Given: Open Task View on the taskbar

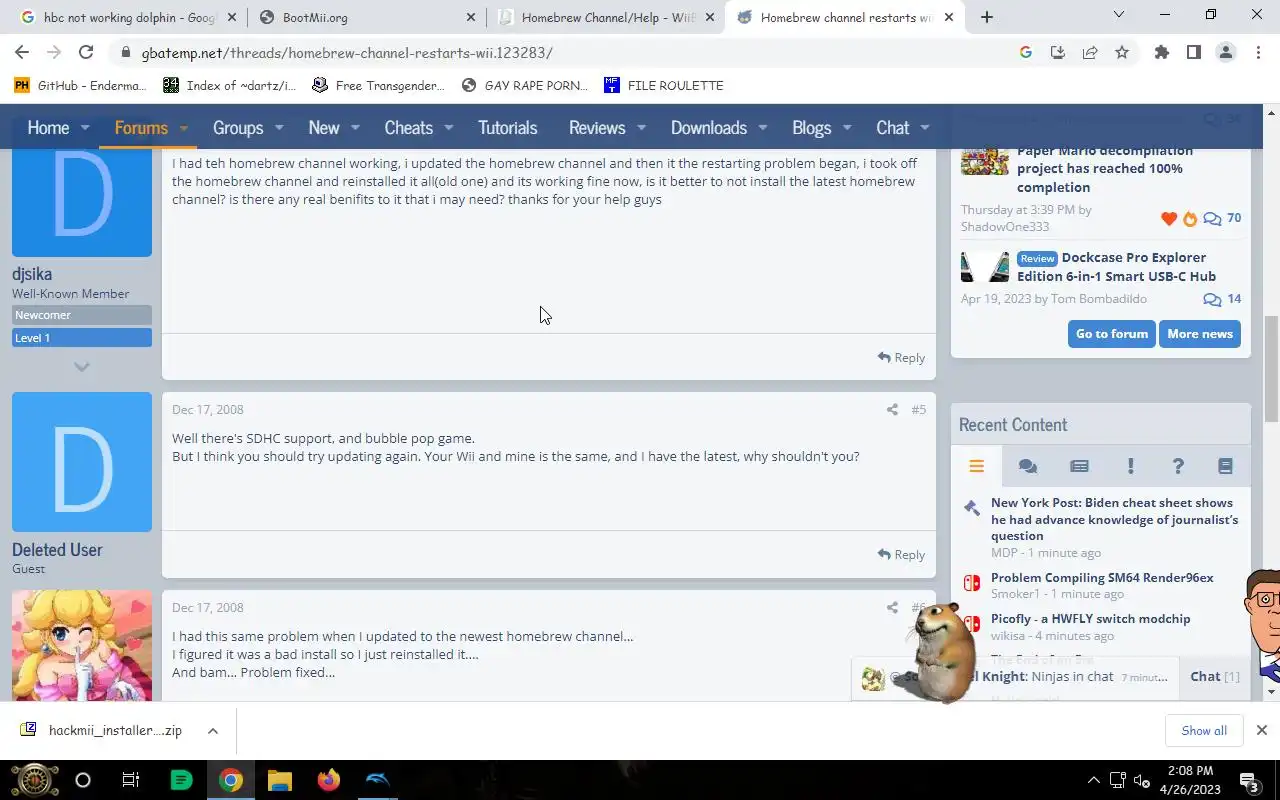Looking at the screenshot, I should point(130,780).
